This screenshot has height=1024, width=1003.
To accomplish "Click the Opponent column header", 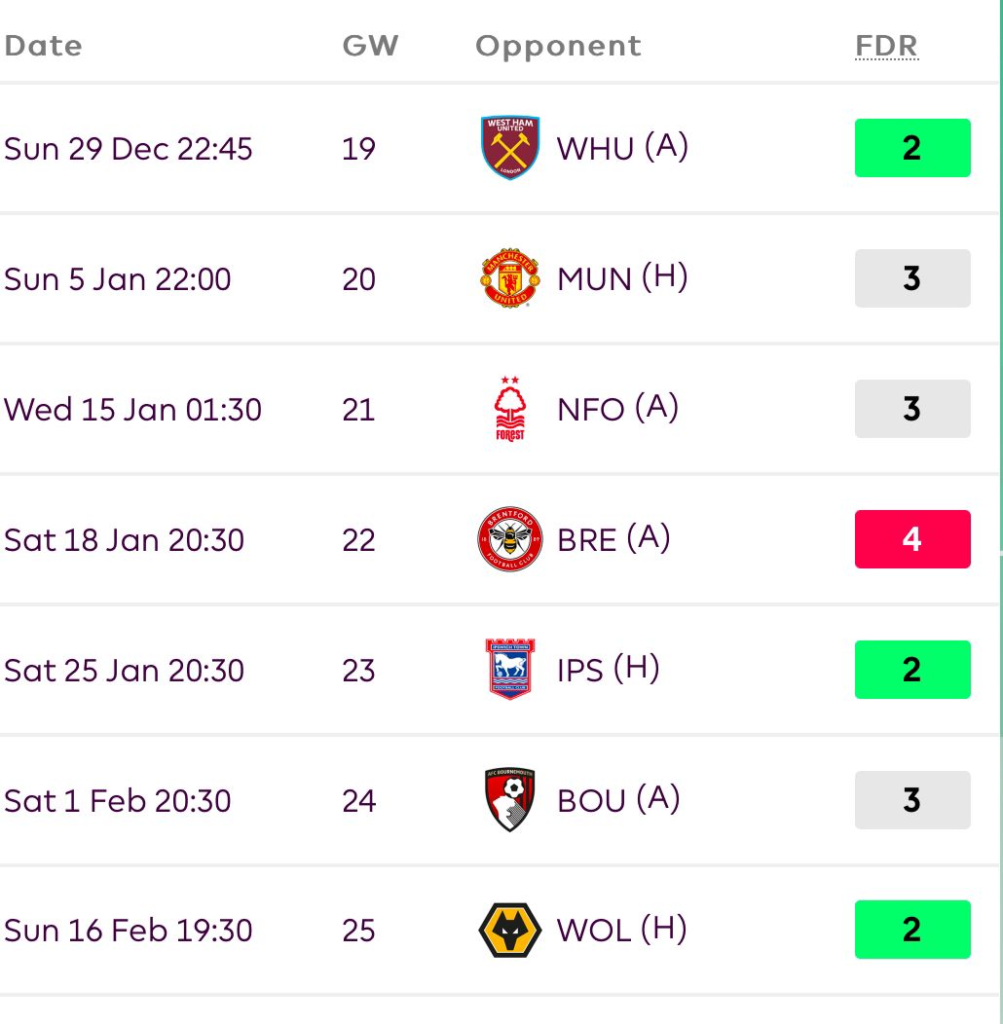I will pos(558,46).
